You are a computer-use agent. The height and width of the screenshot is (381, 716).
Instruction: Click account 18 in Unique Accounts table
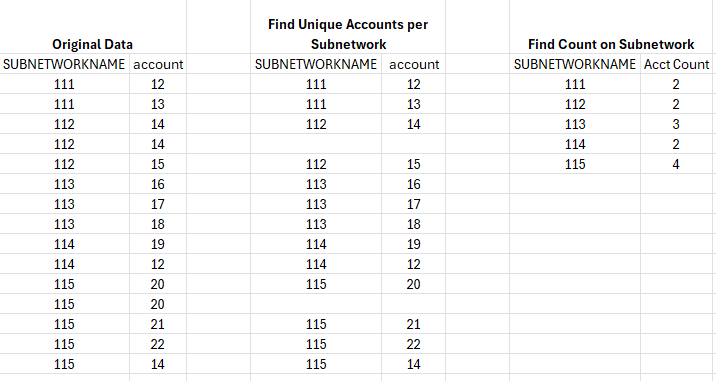coord(414,225)
